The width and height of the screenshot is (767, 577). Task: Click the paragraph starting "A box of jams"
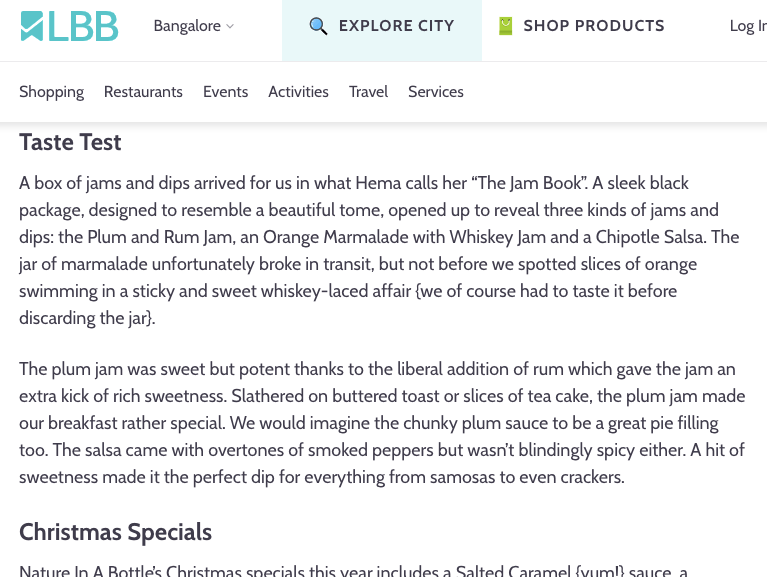(379, 250)
